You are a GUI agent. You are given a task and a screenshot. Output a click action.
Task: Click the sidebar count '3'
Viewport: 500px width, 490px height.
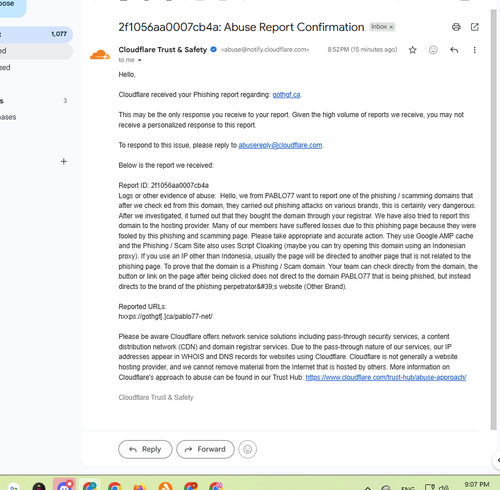click(x=65, y=101)
